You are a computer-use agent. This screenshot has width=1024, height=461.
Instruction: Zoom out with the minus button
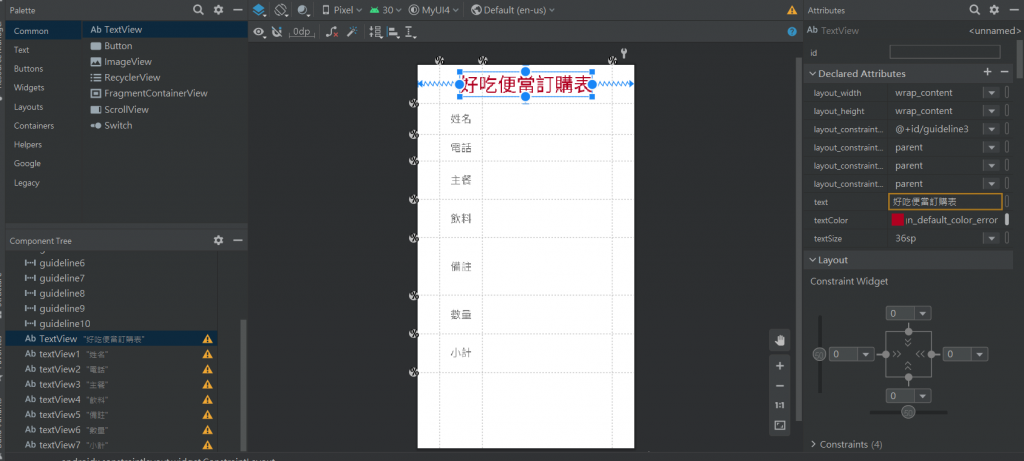click(x=780, y=385)
